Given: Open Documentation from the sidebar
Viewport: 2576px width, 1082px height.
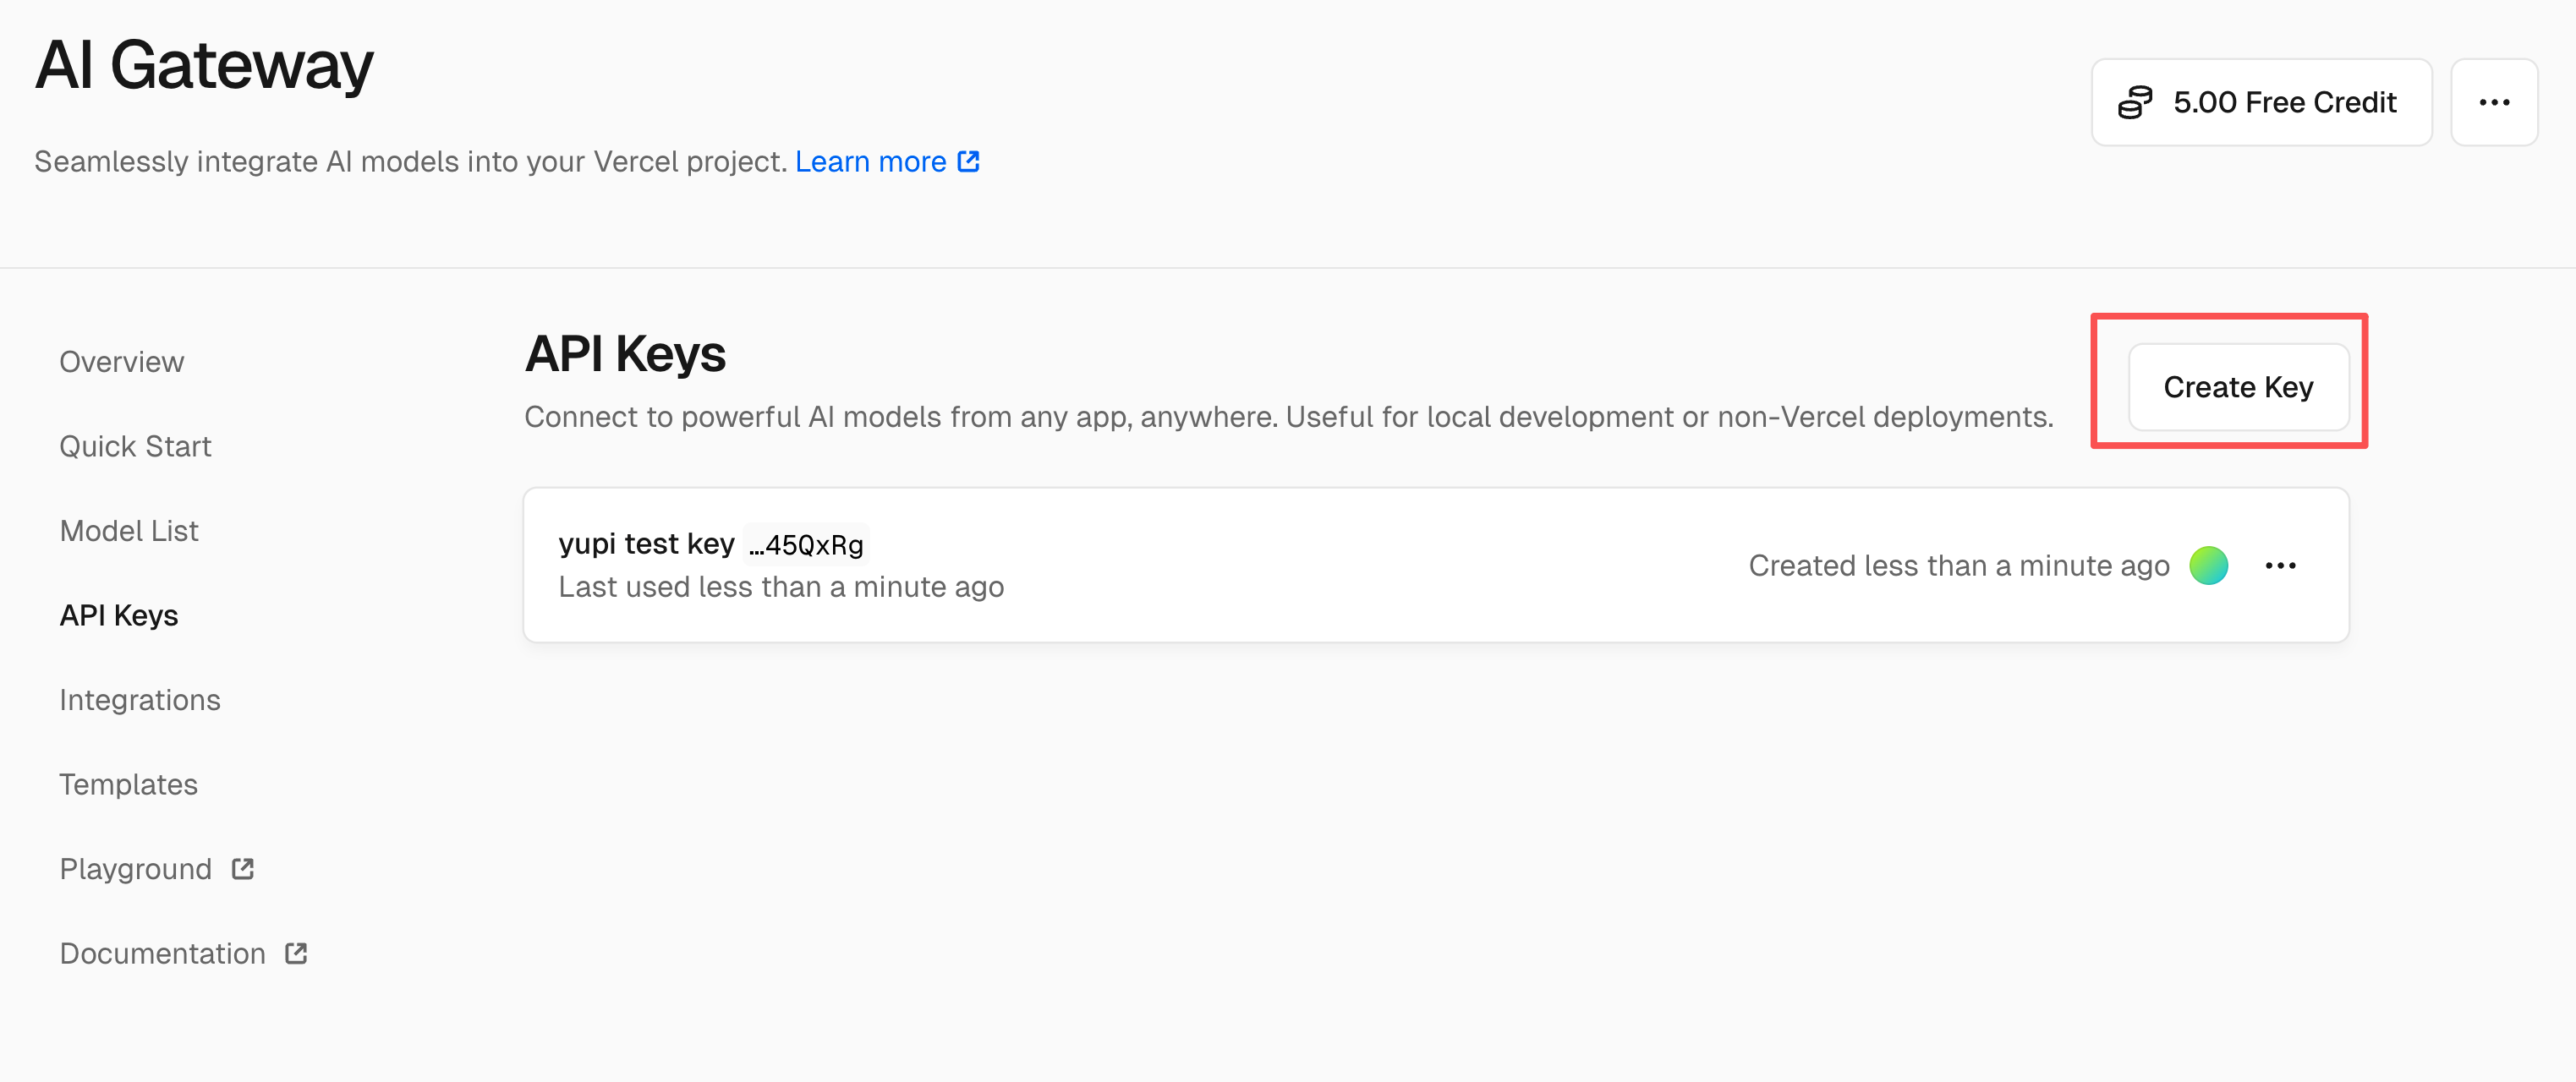Looking at the screenshot, I should [162, 953].
